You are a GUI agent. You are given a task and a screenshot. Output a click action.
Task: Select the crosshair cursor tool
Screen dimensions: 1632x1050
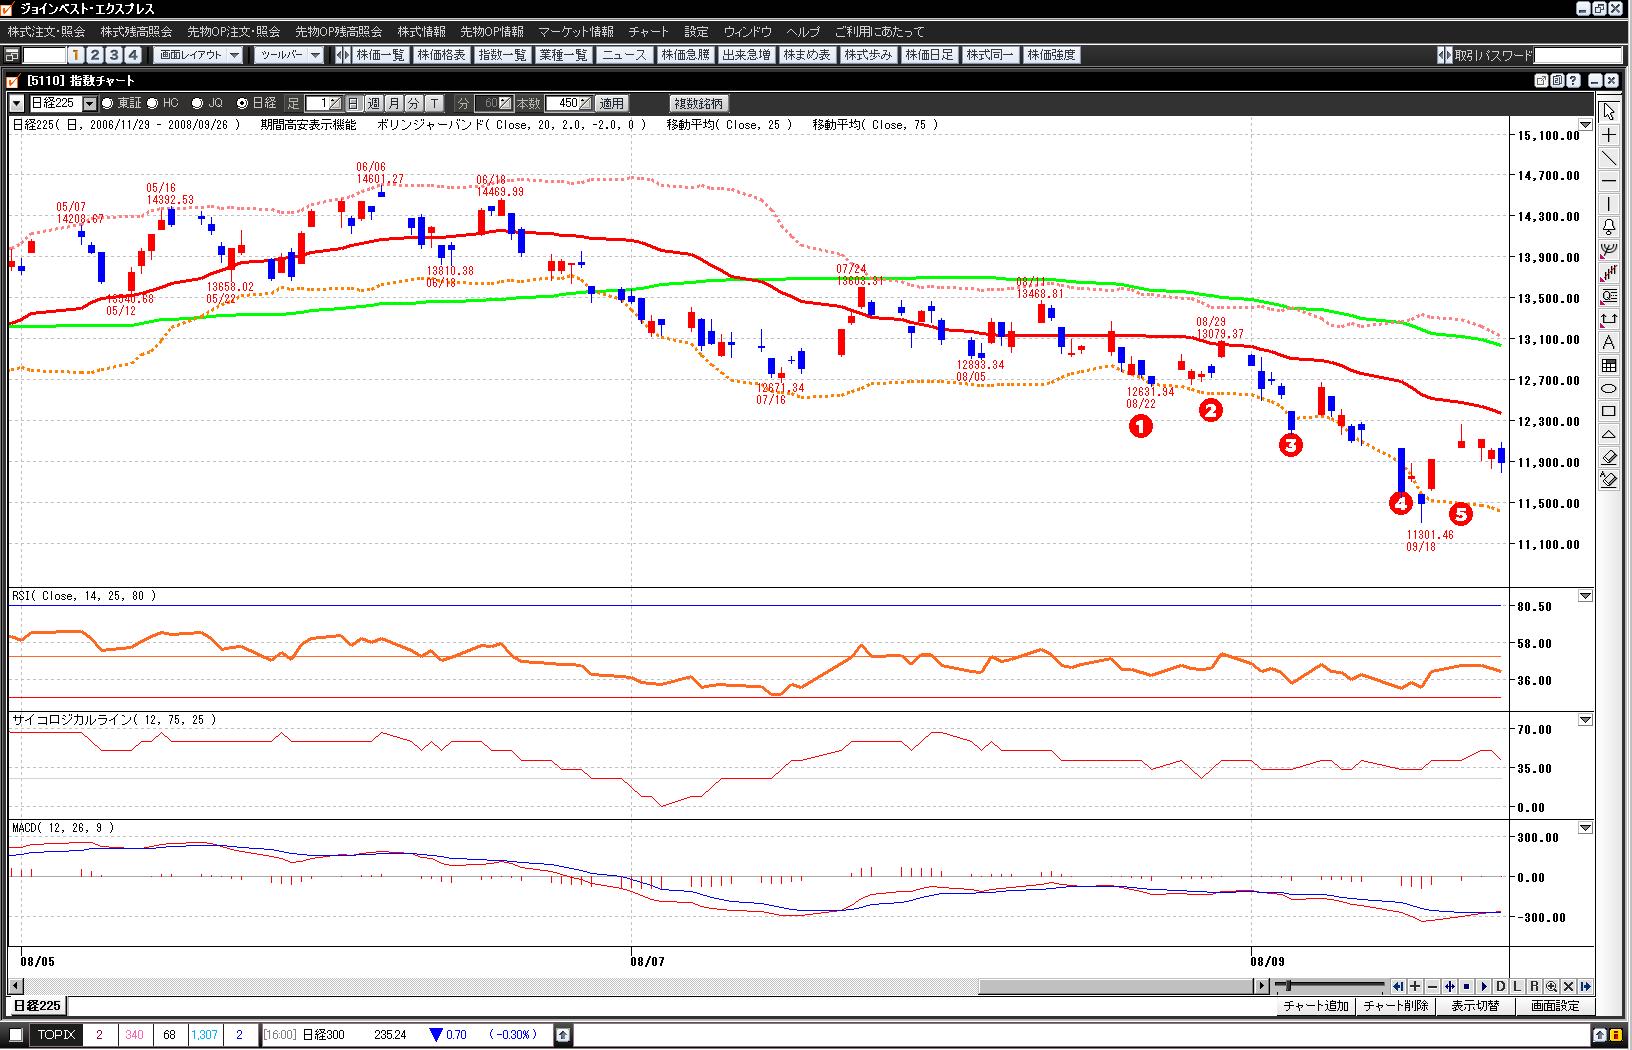click(x=1609, y=135)
